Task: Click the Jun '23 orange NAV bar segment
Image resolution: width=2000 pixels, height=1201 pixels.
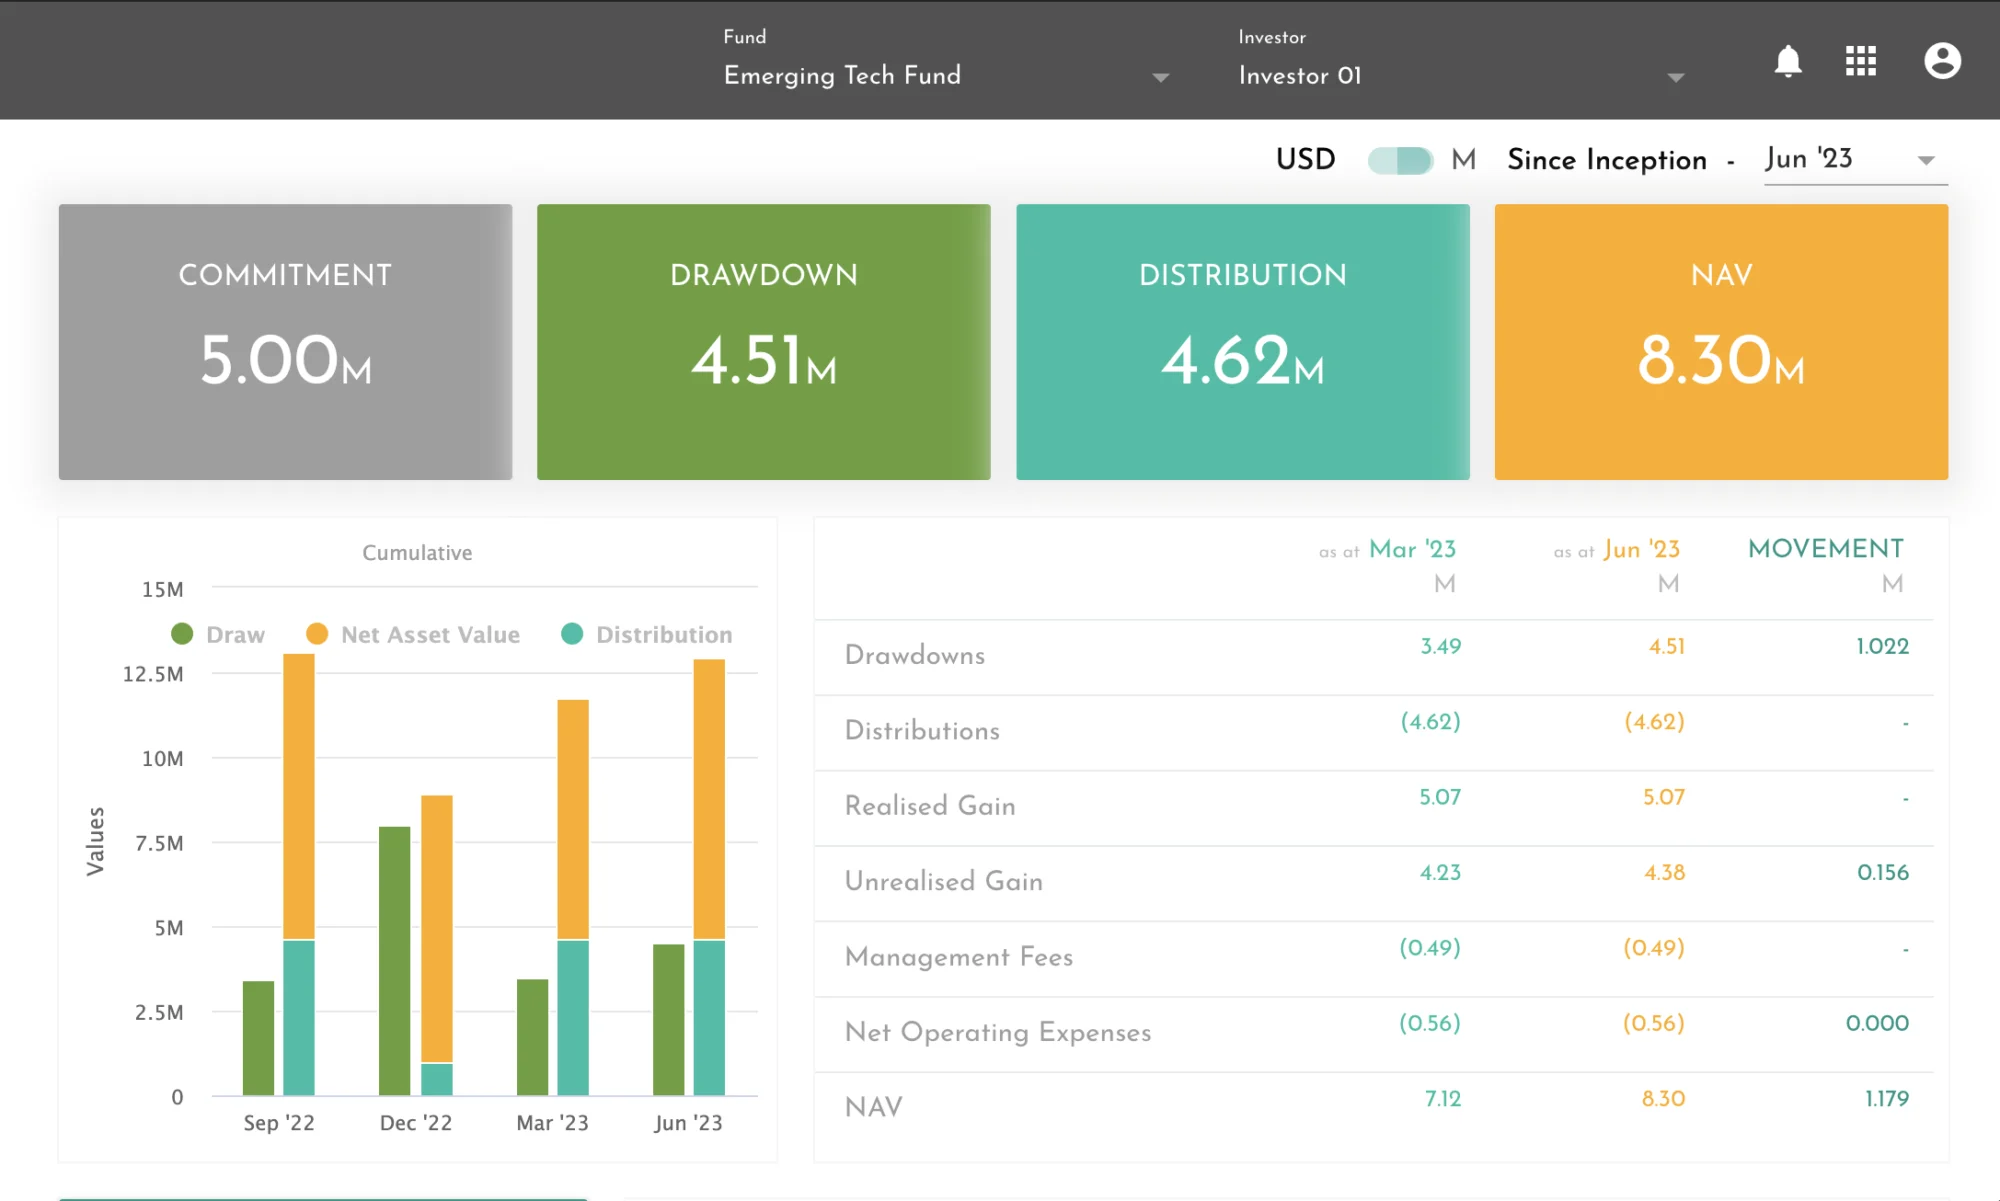Action: tap(709, 800)
